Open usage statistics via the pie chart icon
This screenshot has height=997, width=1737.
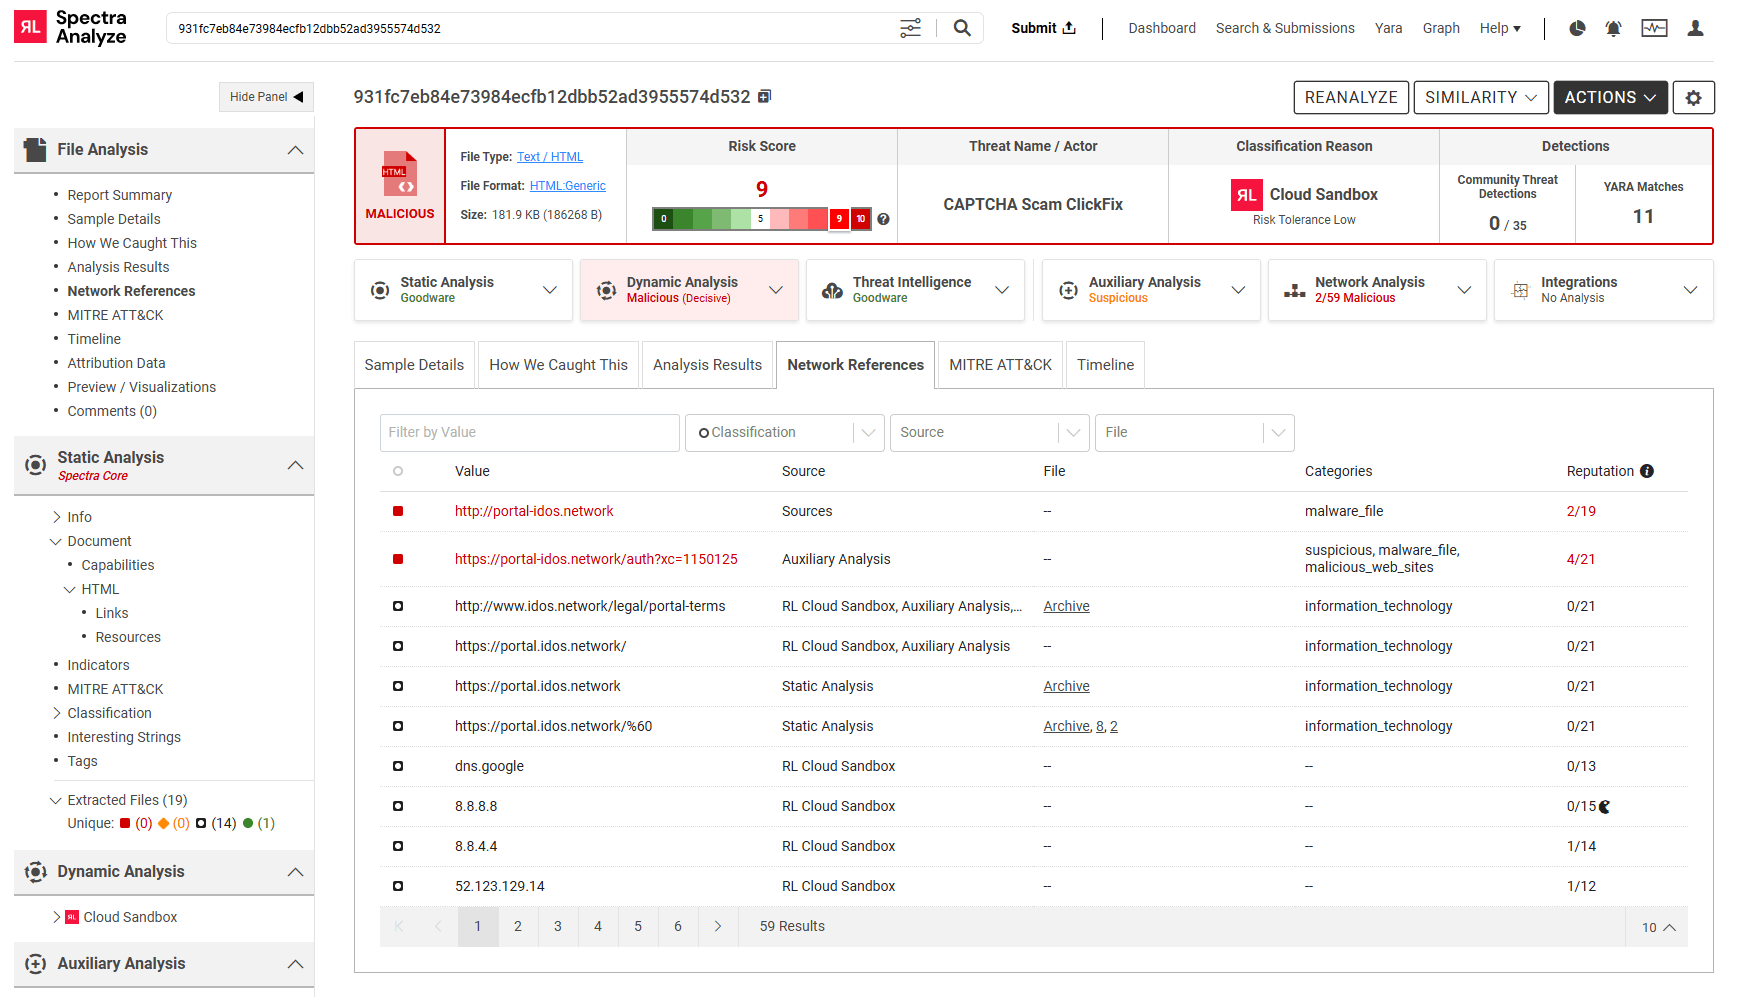click(x=1577, y=28)
